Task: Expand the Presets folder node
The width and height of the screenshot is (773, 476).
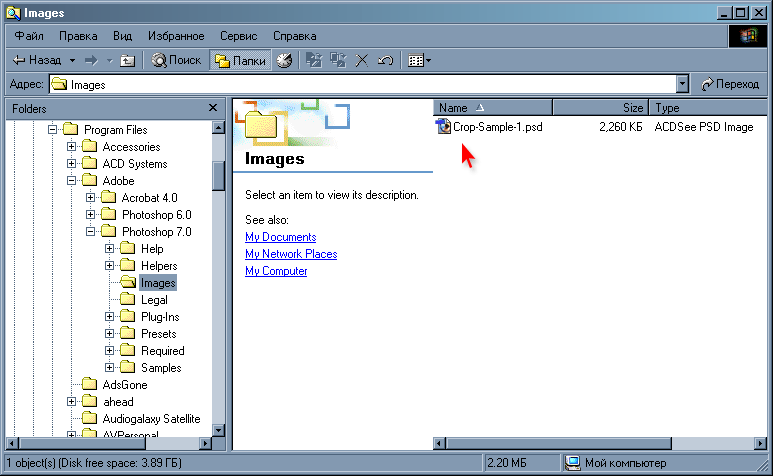Action: (x=109, y=334)
